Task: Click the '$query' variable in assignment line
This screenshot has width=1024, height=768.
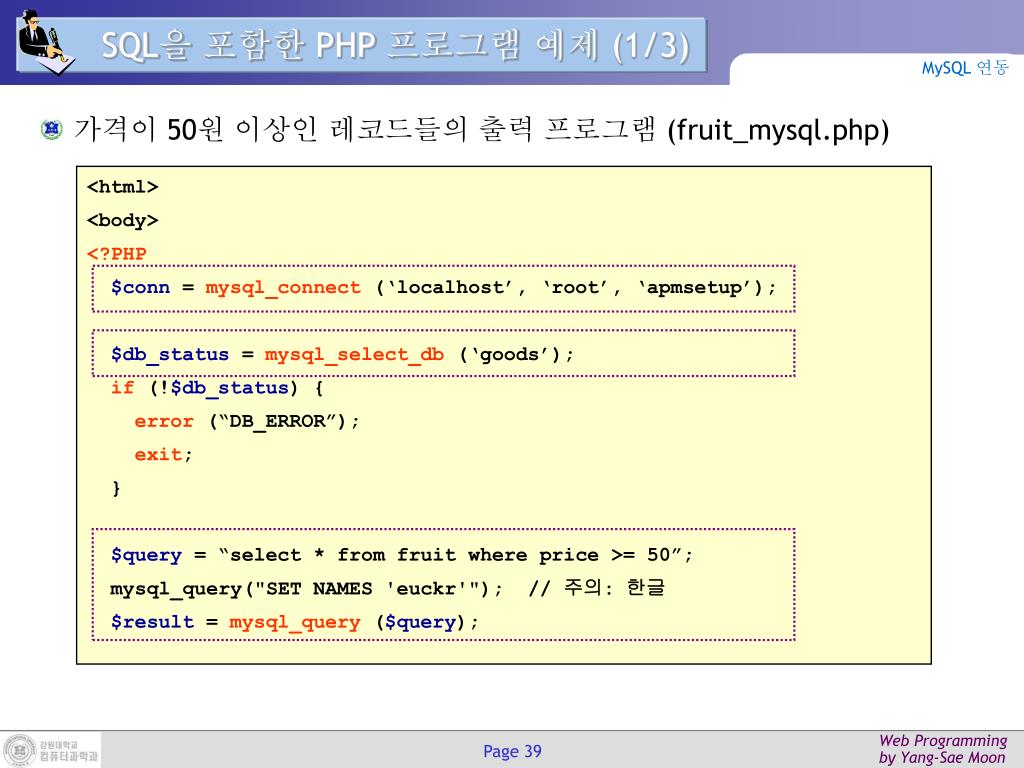Action: click(146, 555)
